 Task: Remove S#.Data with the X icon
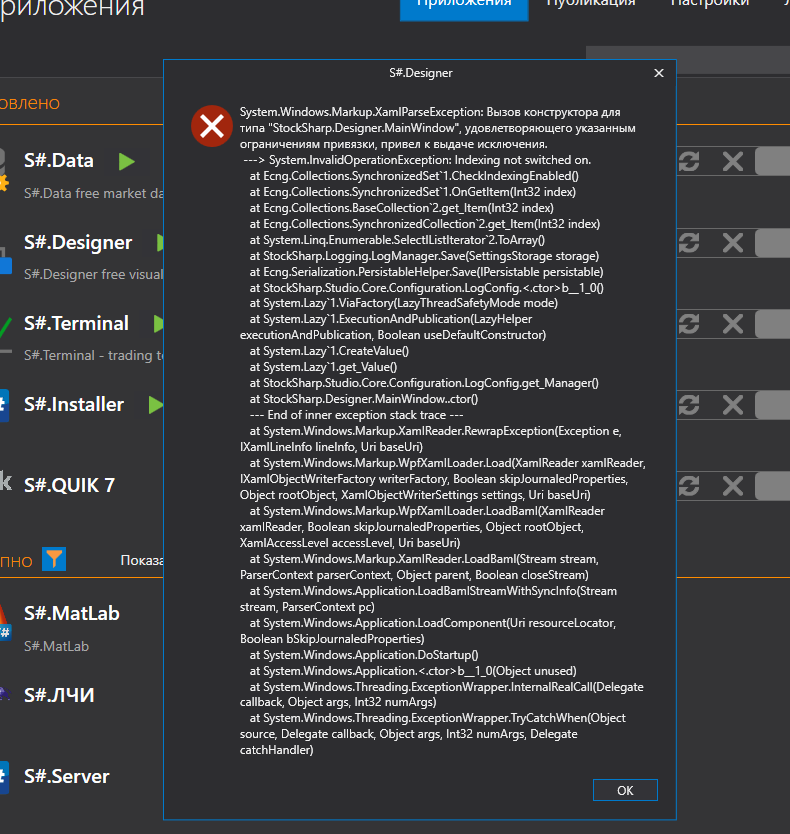tap(733, 161)
